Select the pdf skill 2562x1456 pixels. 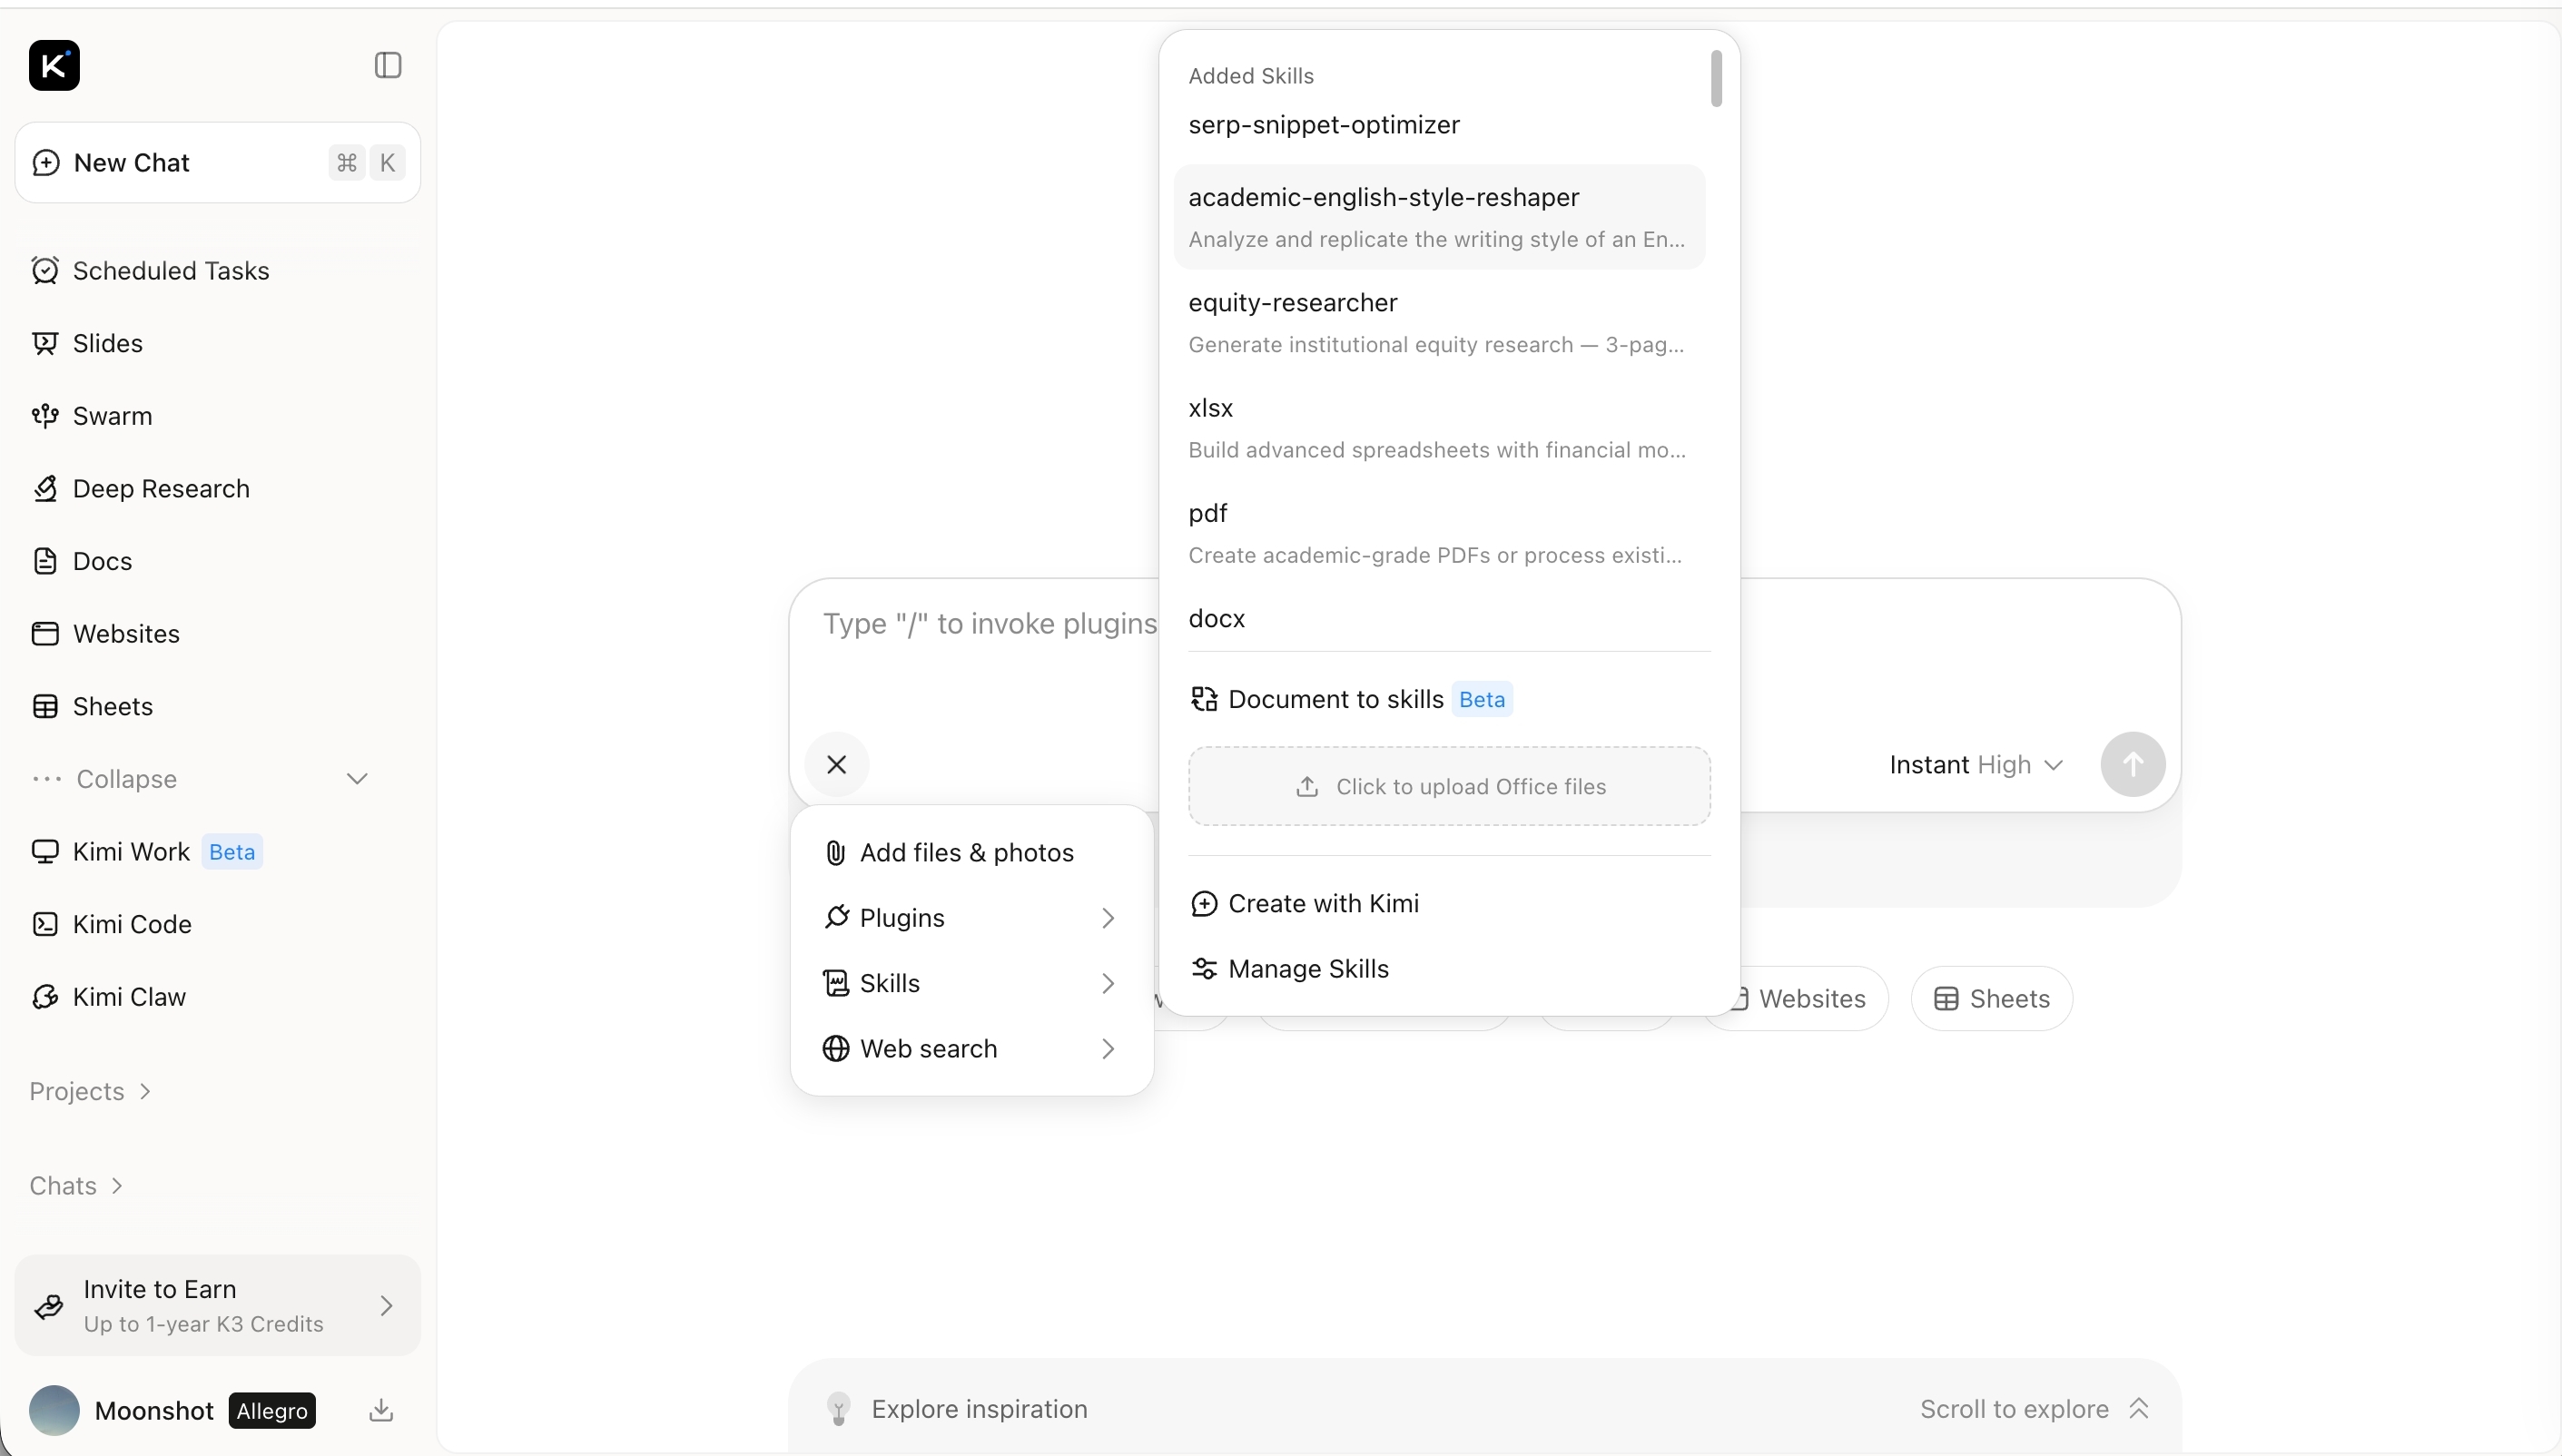[x=1440, y=533]
